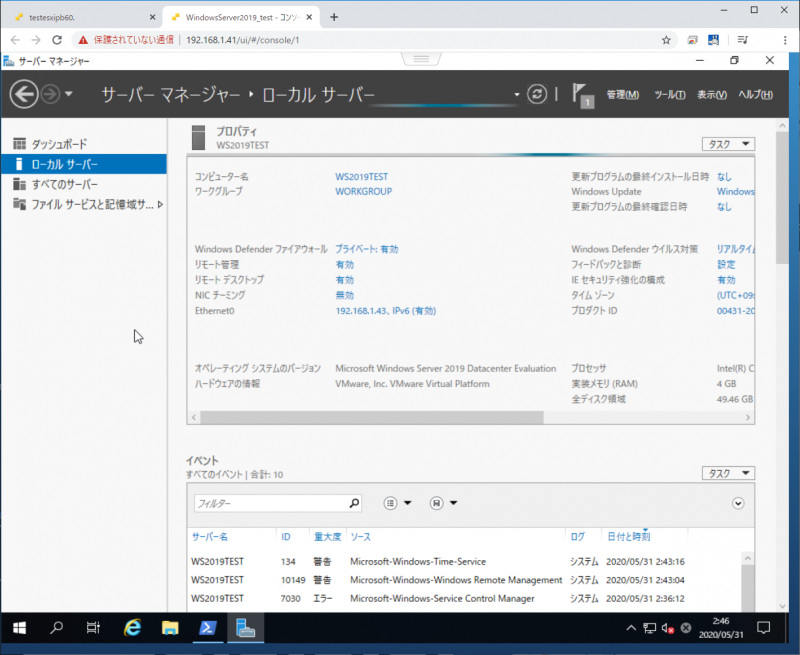Select ローカル サーバー in the sidebar
The height and width of the screenshot is (655, 800).
[84, 164]
